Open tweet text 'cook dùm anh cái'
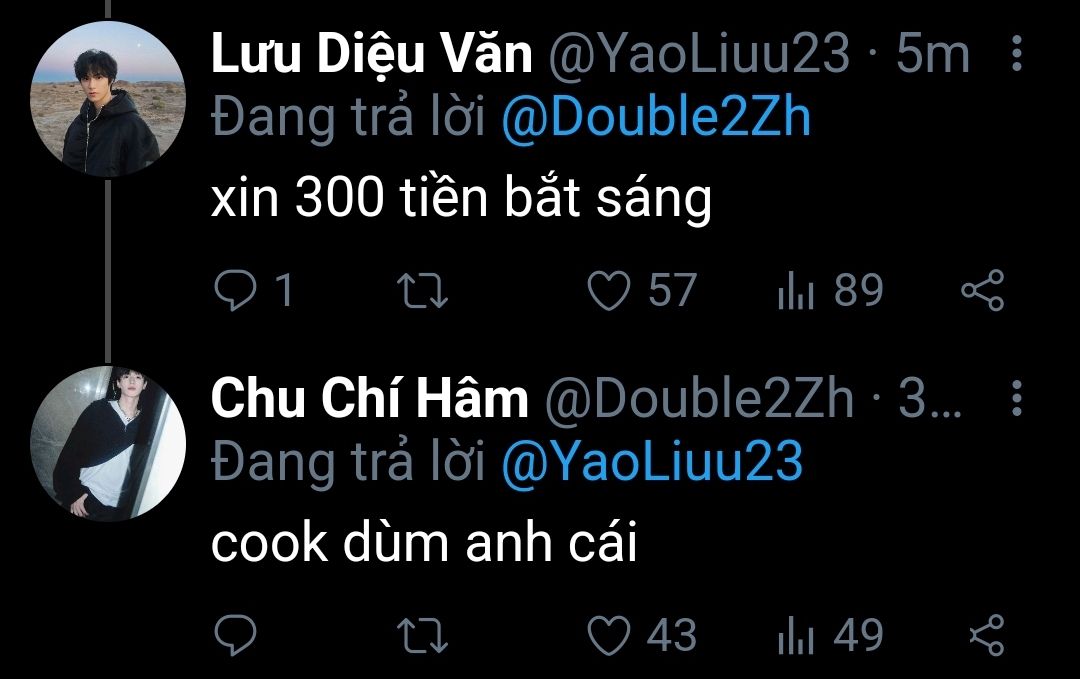The width and height of the screenshot is (1080, 679). pyautogui.click(x=424, y=542)
